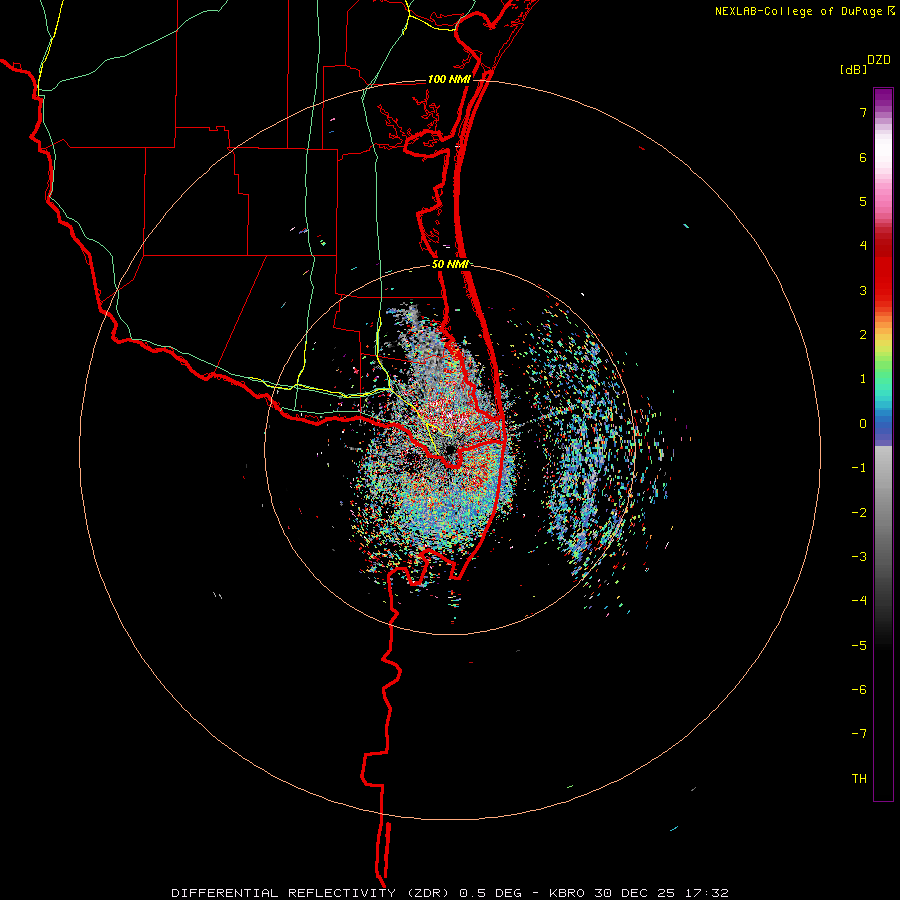Click the -1 value on the color scale
Screen dimensions: 900x900
point(859,468)
